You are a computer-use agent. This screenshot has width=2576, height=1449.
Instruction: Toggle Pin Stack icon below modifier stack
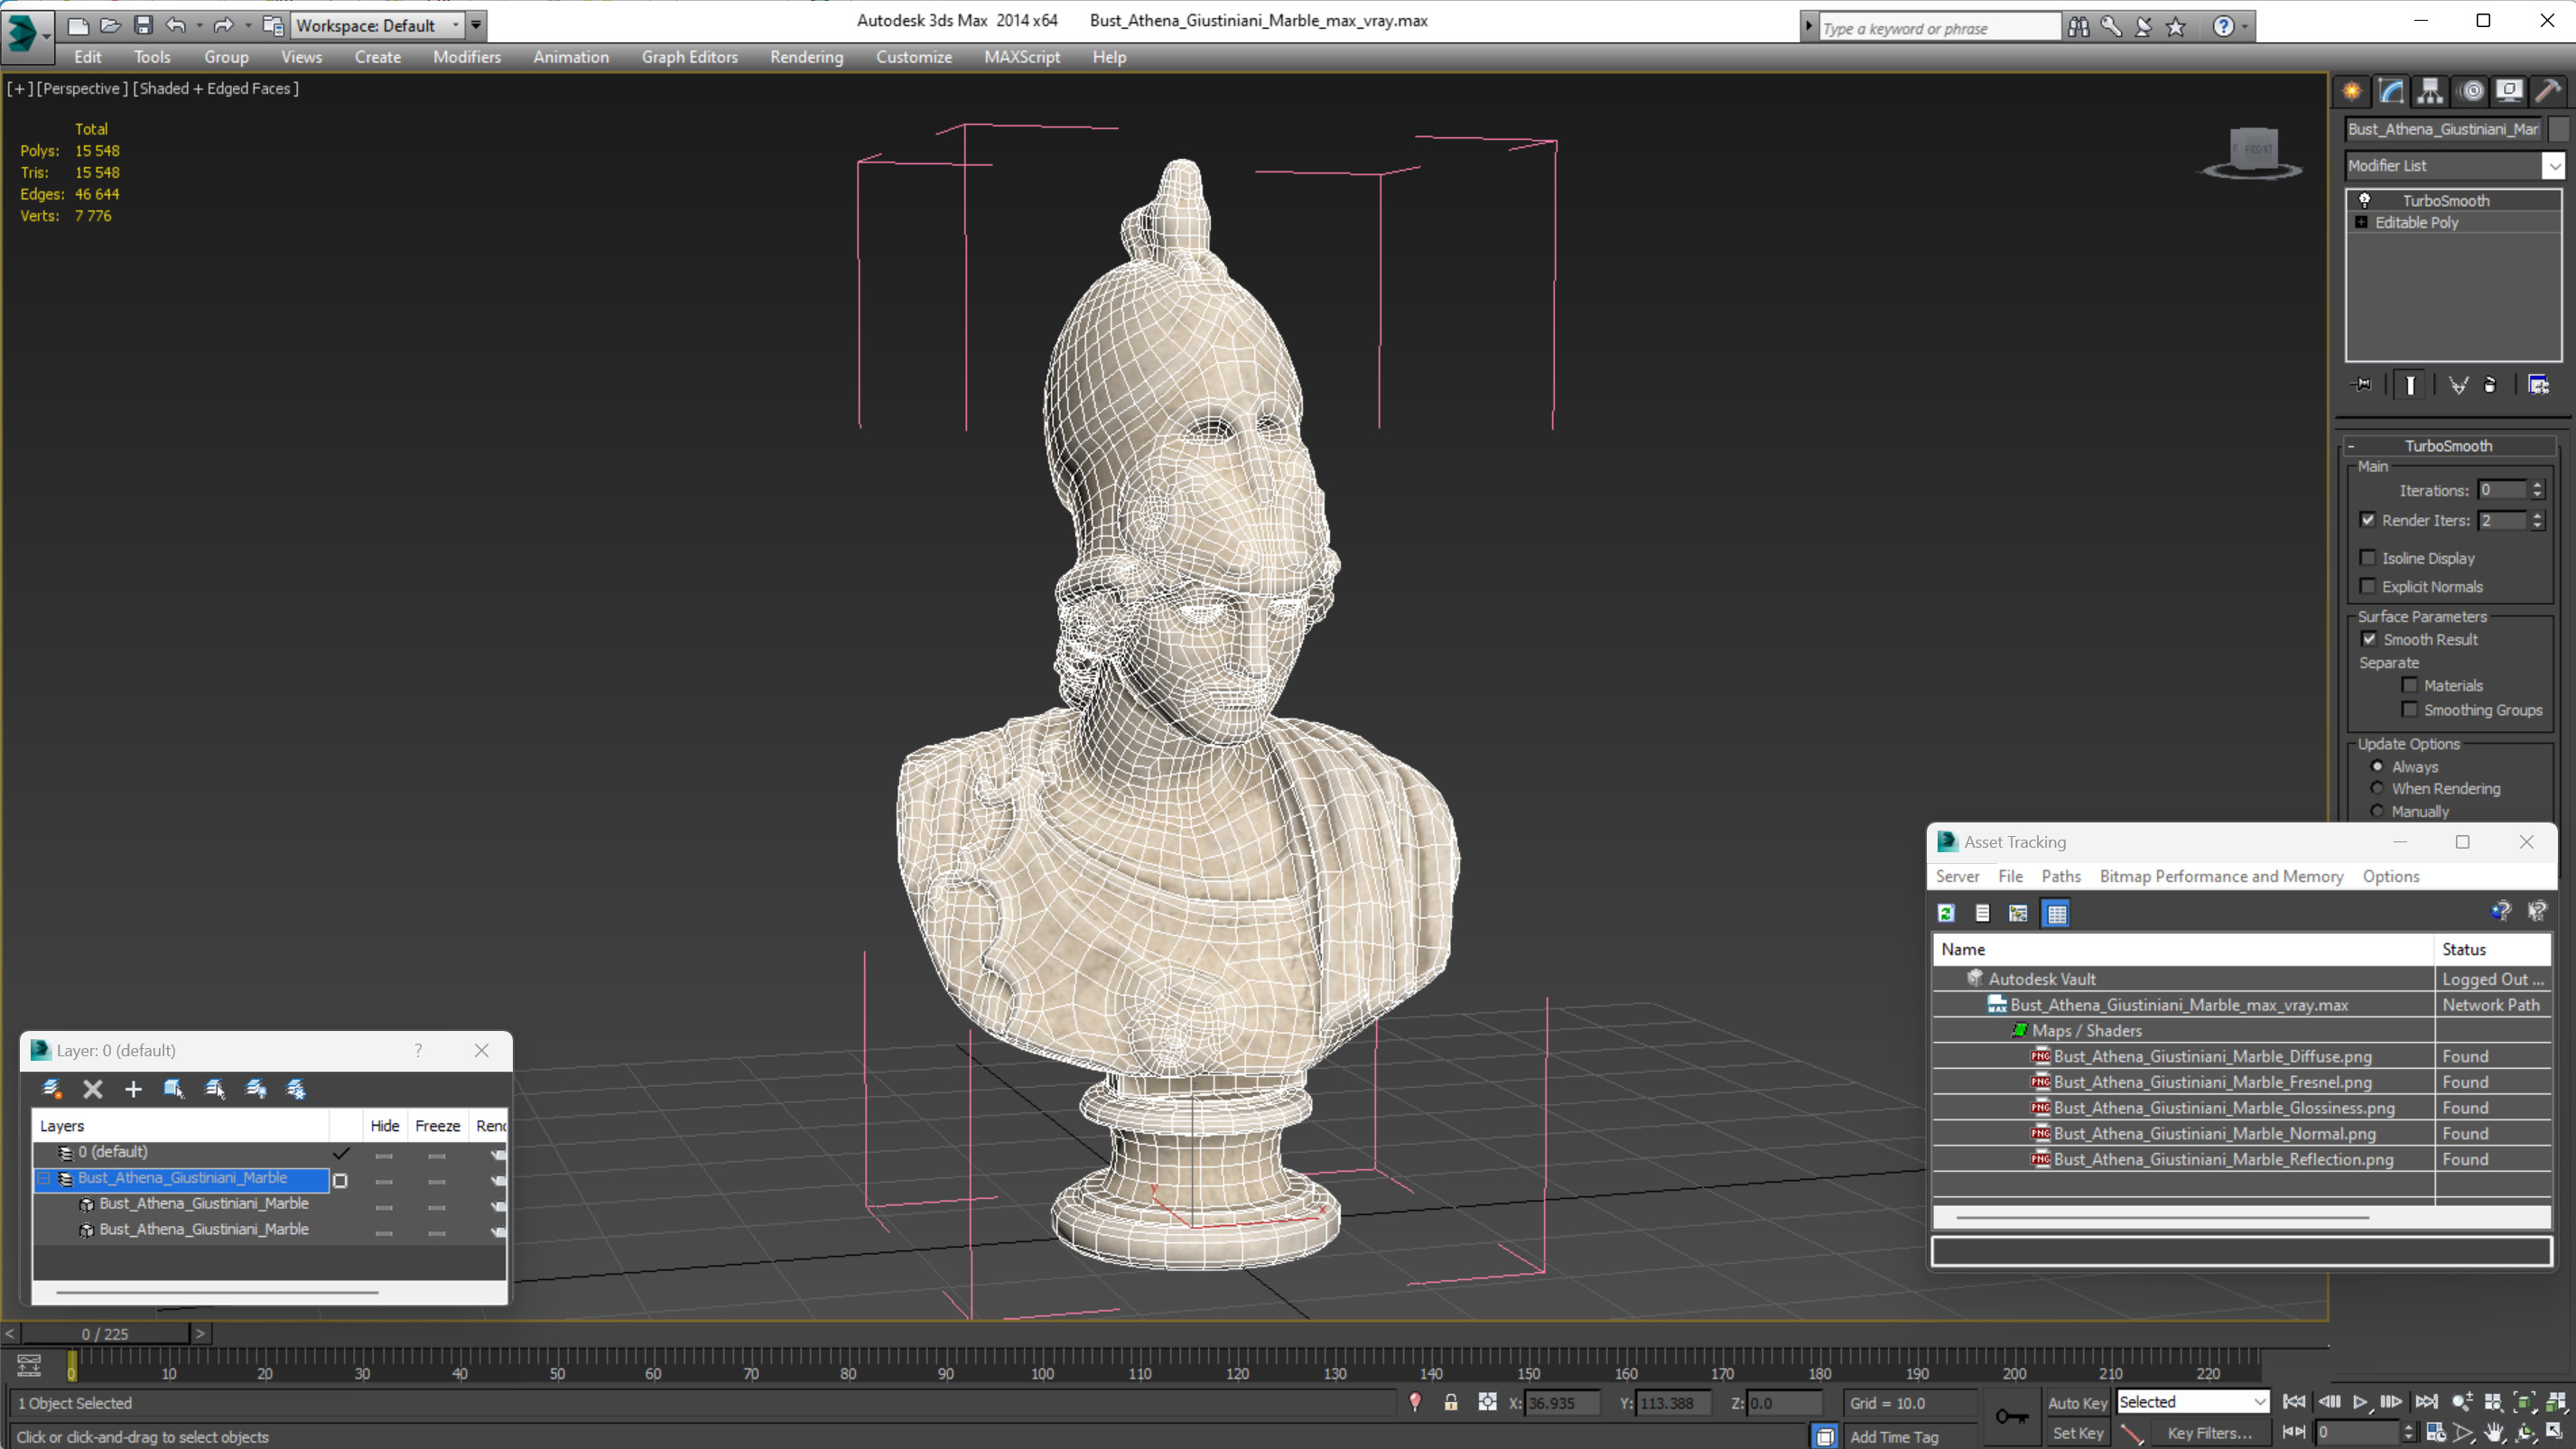pos(2362,385)
